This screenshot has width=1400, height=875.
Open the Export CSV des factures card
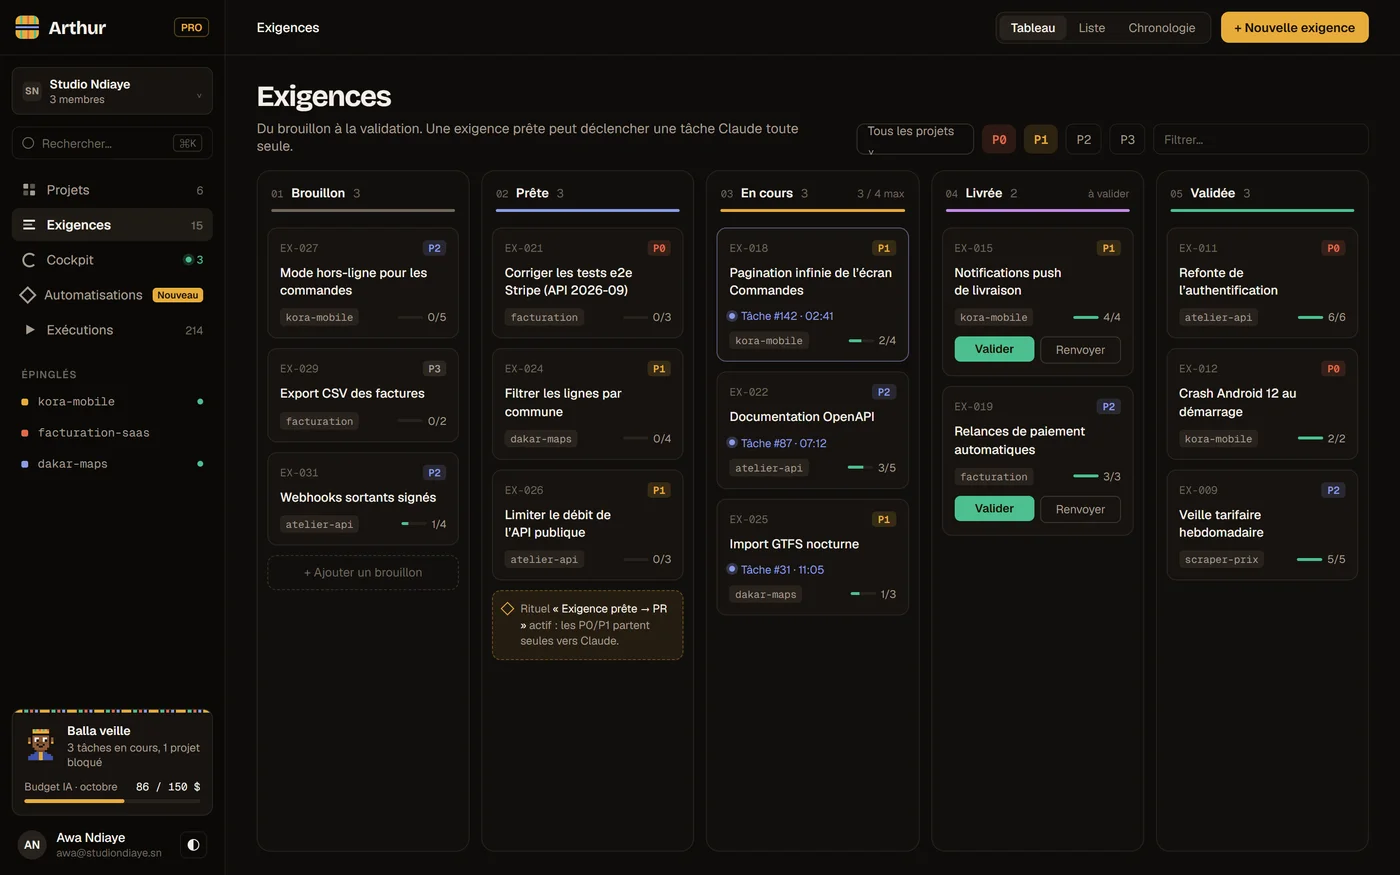[363, 395]
